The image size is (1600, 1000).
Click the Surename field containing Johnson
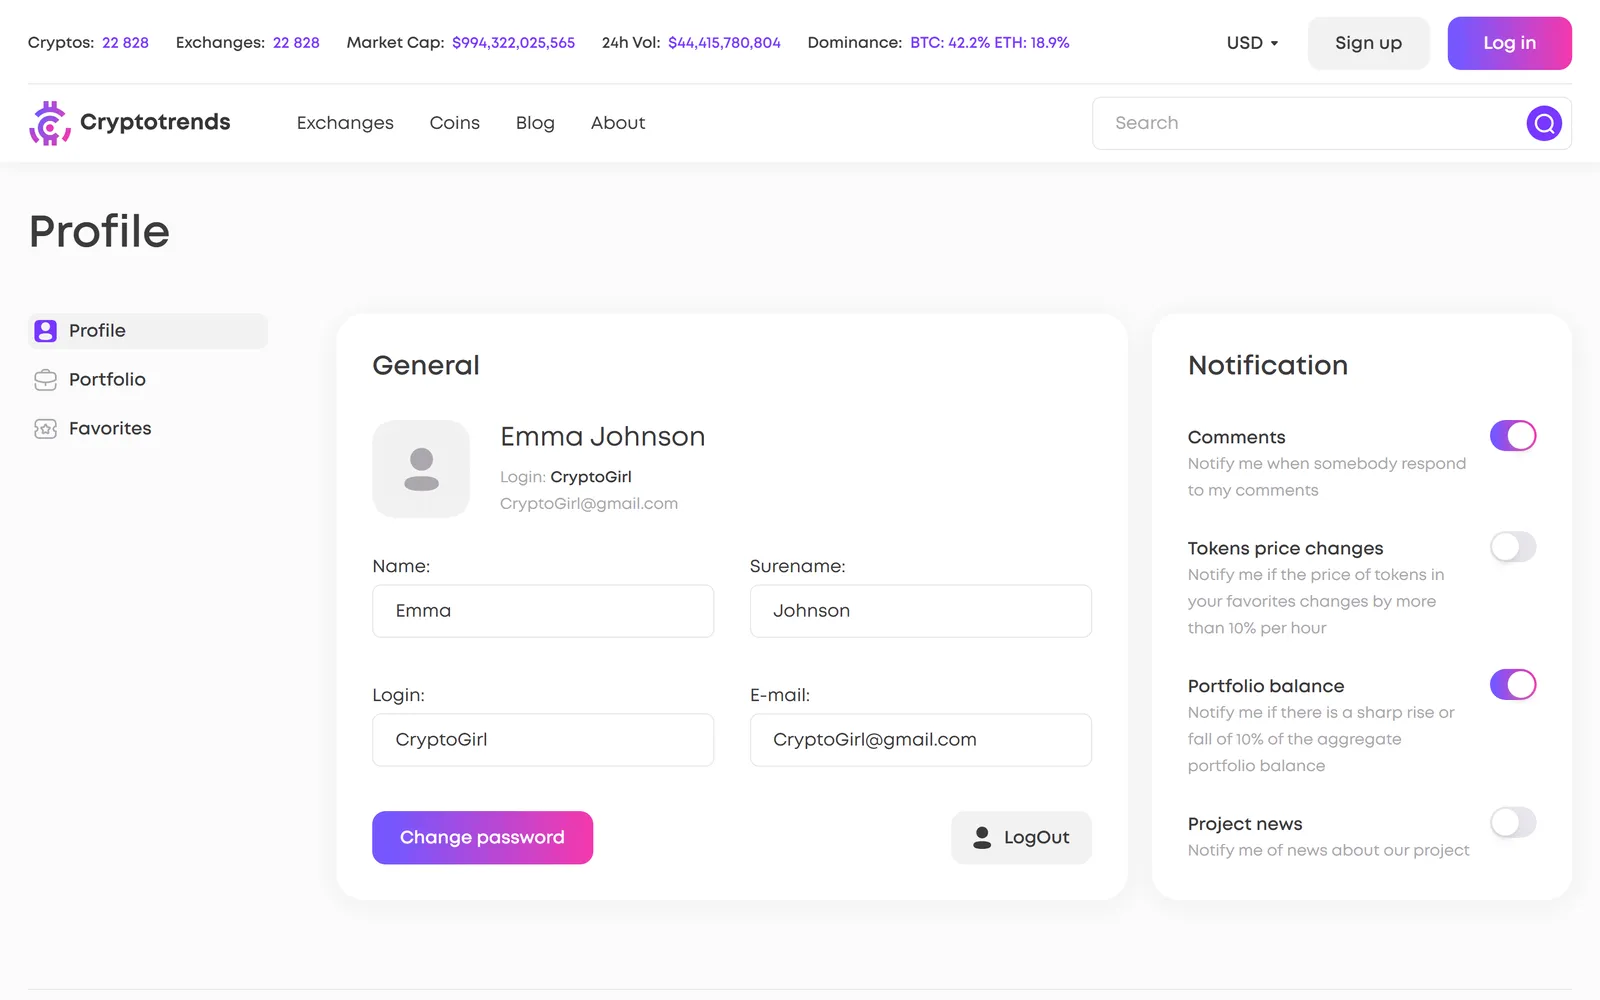click(921, 611)
